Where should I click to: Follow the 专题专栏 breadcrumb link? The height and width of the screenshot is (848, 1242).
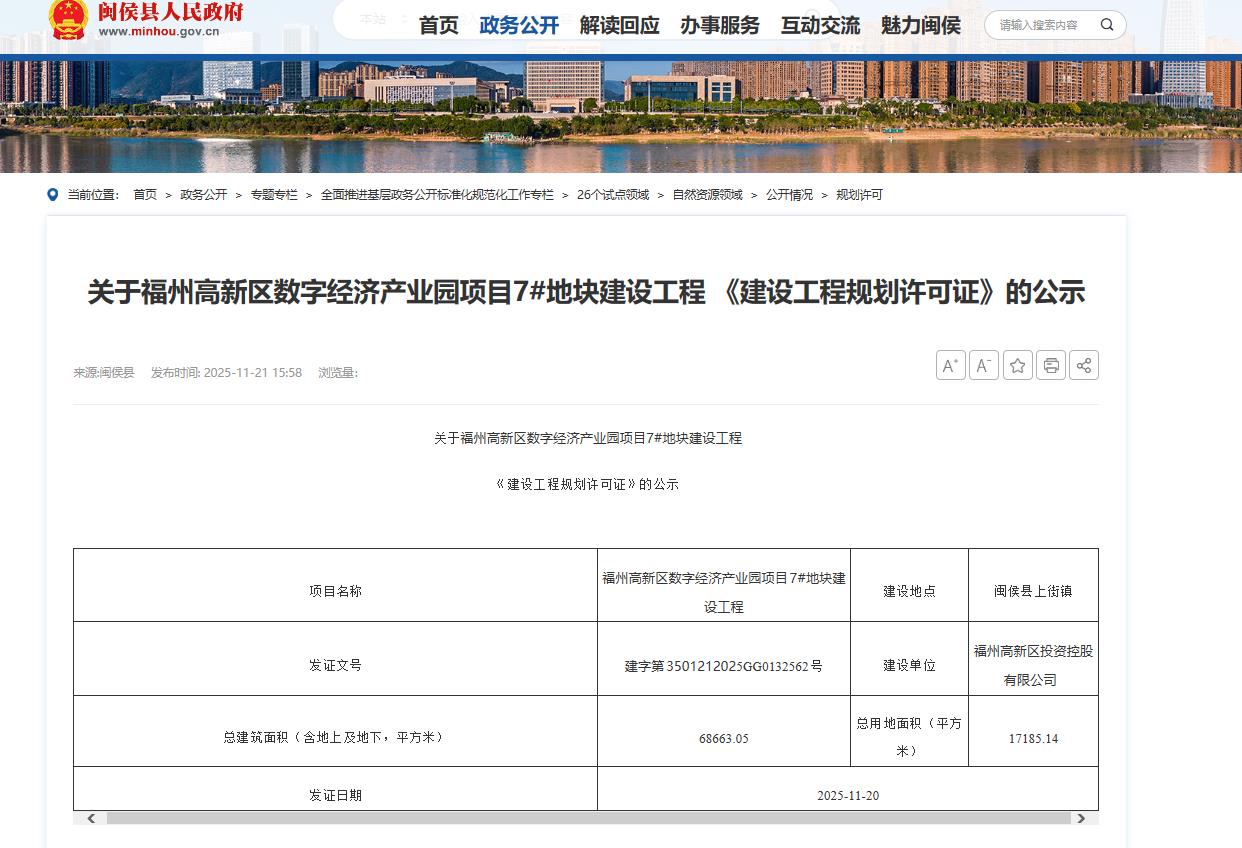[274, 195]
